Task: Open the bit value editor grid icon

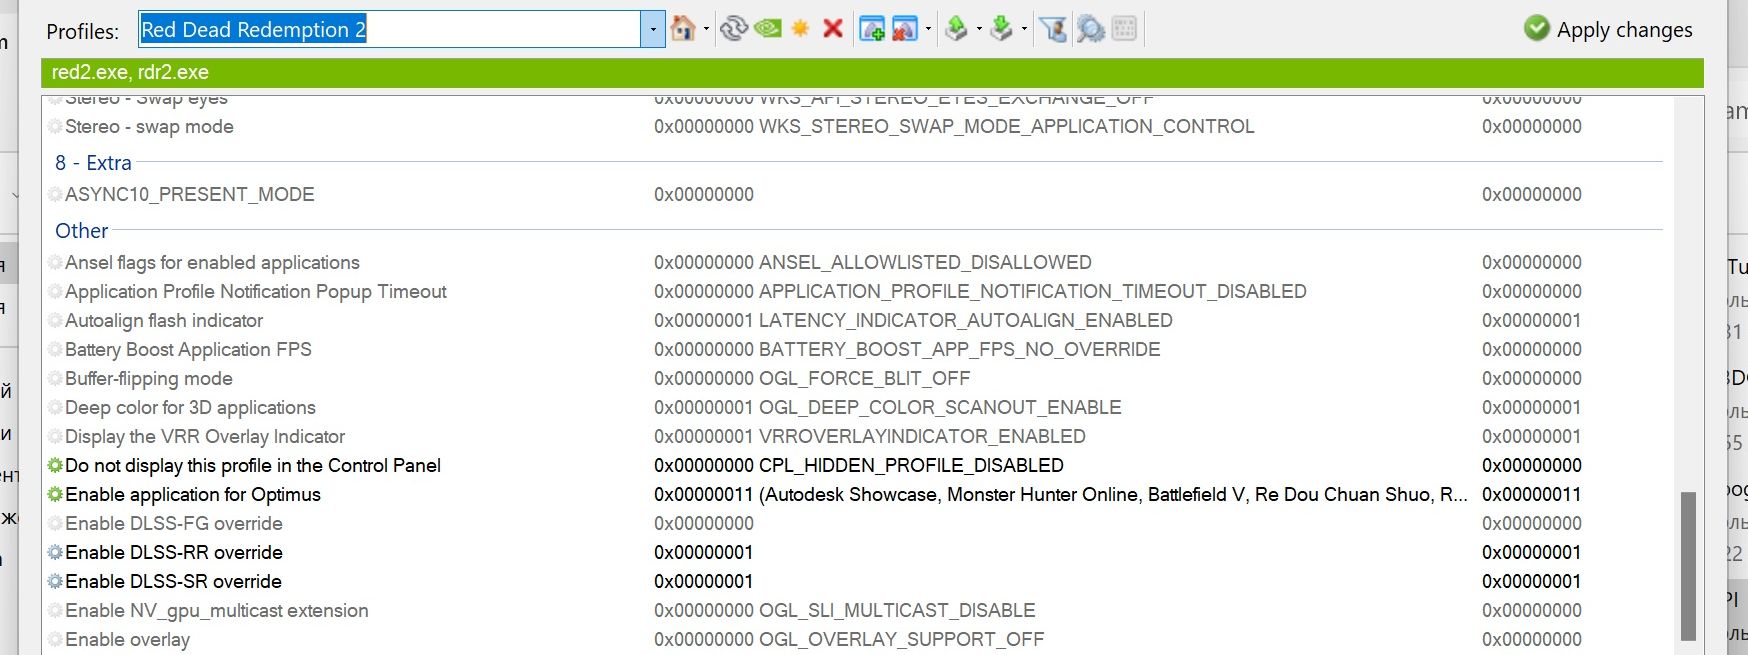Action: [x=1124, y=28]
